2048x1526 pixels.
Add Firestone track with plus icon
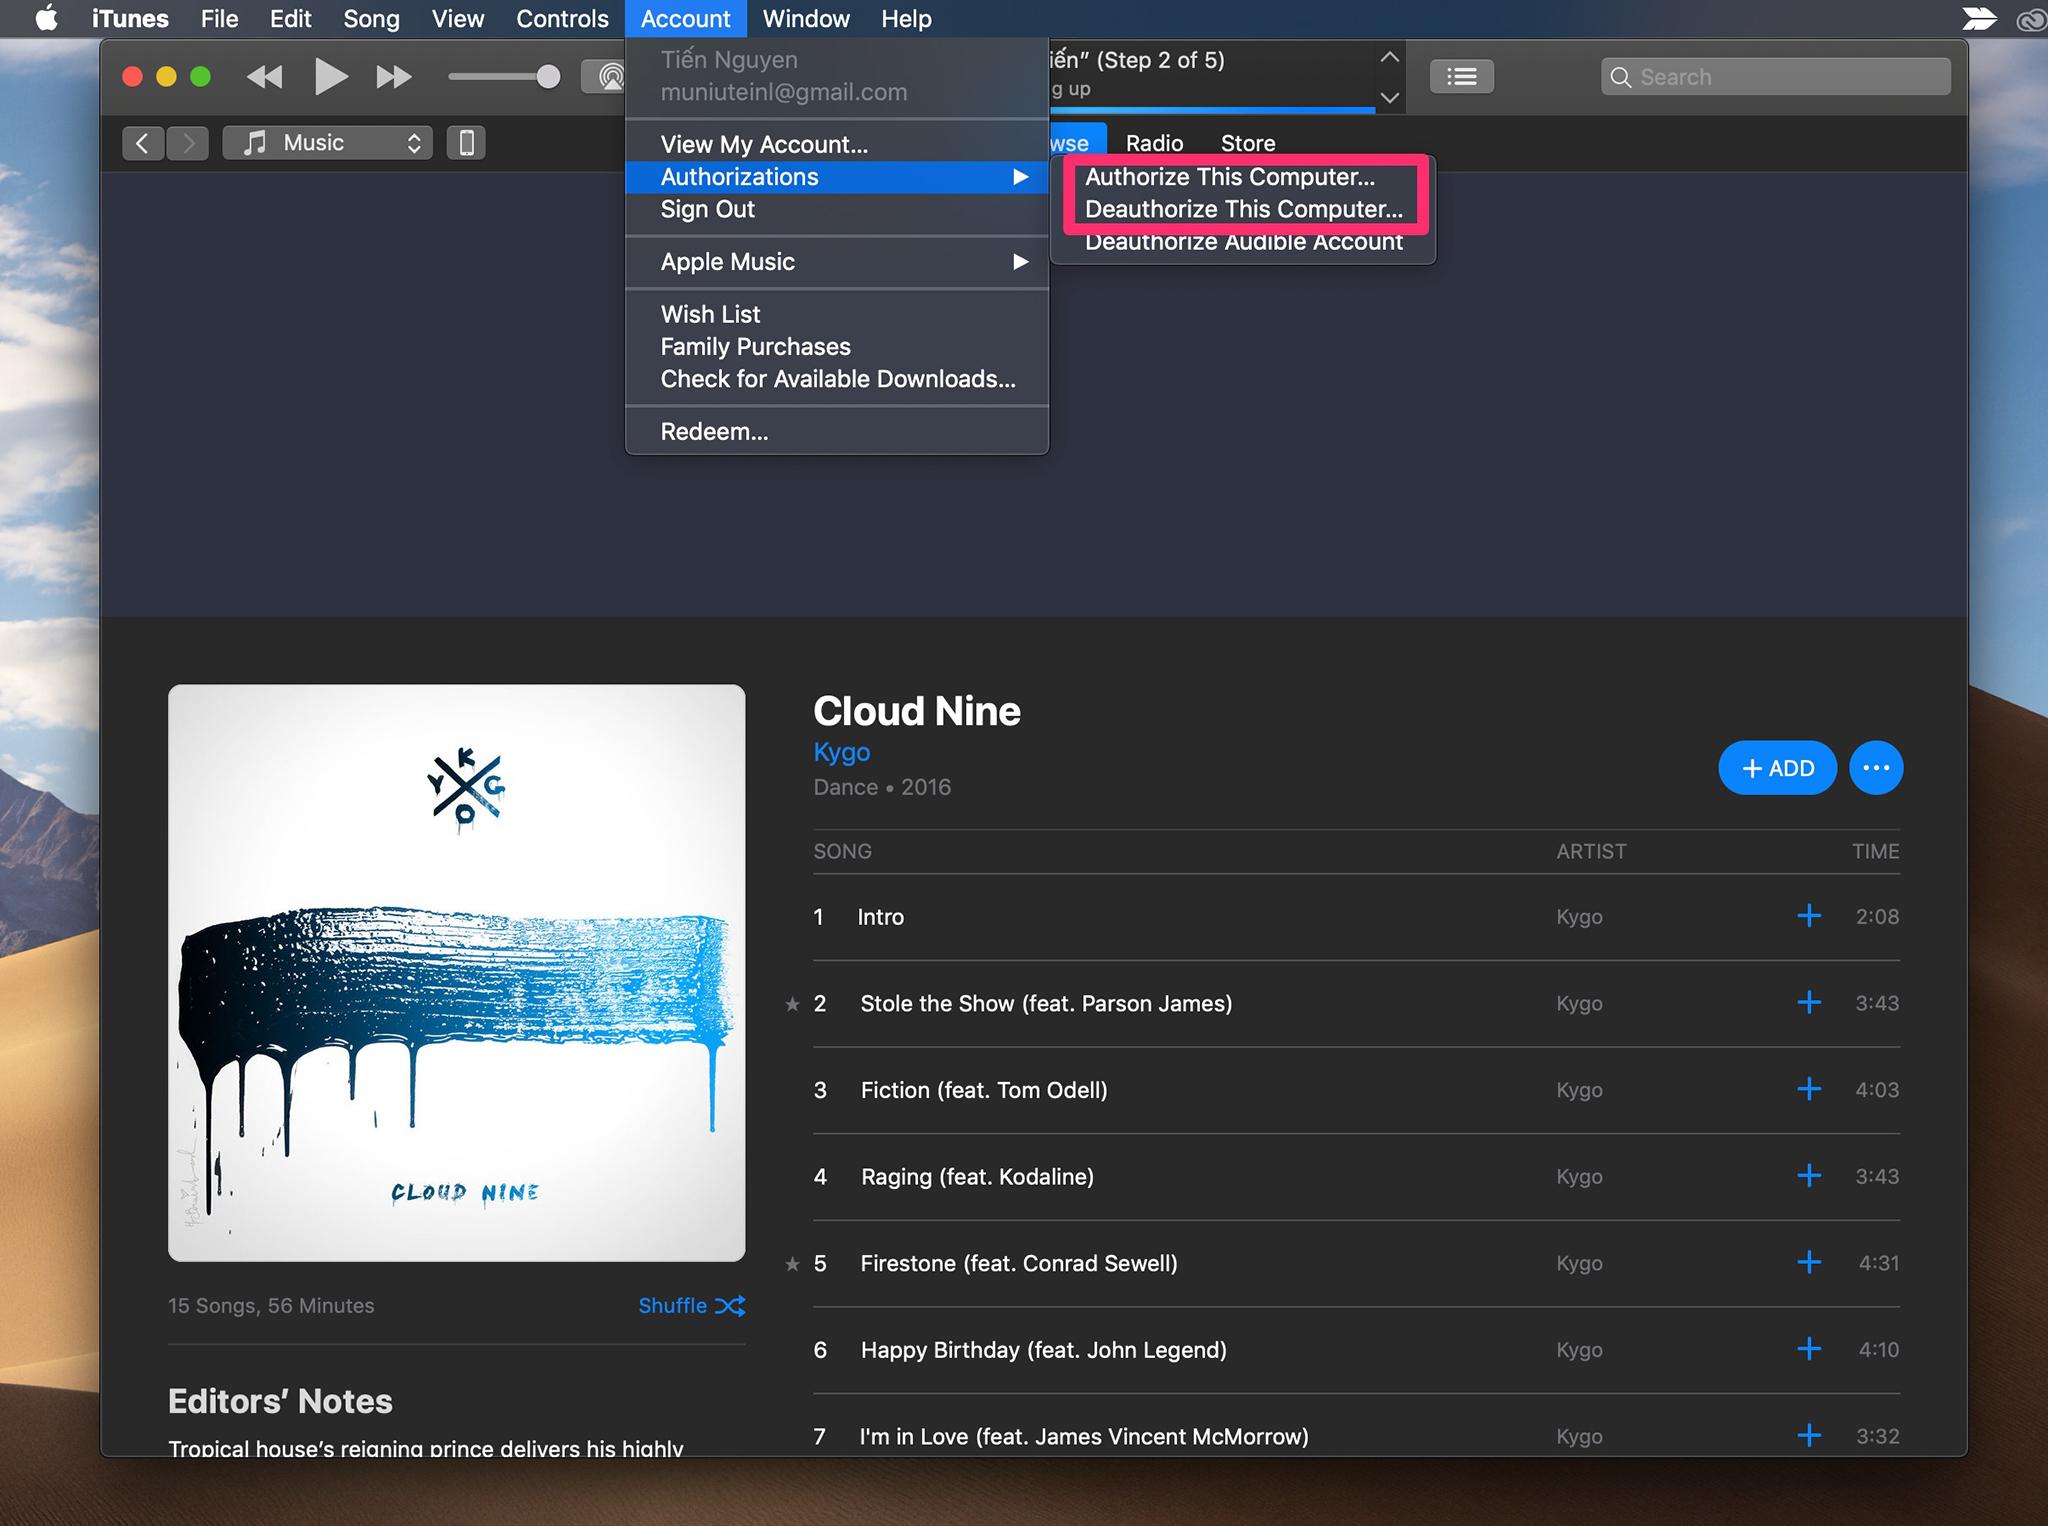pos(1809,1262)
